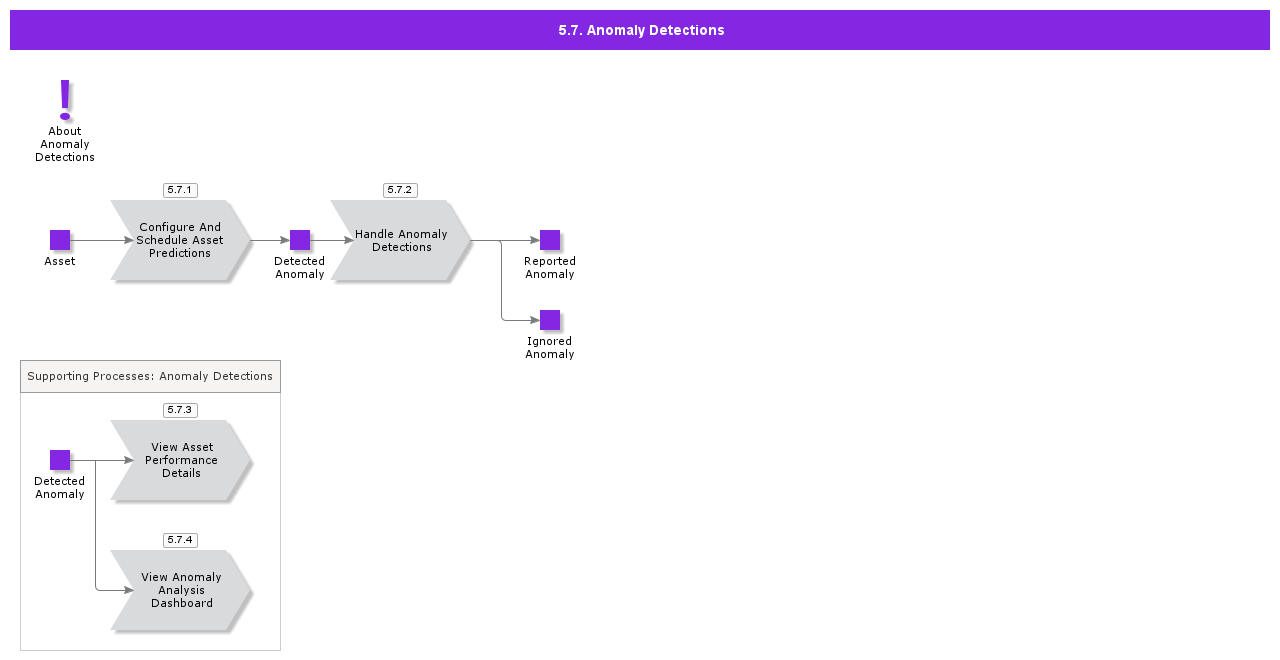Click the 5.7.3 process number tag
Viewport: 1280px width, 660px height.
180,410
